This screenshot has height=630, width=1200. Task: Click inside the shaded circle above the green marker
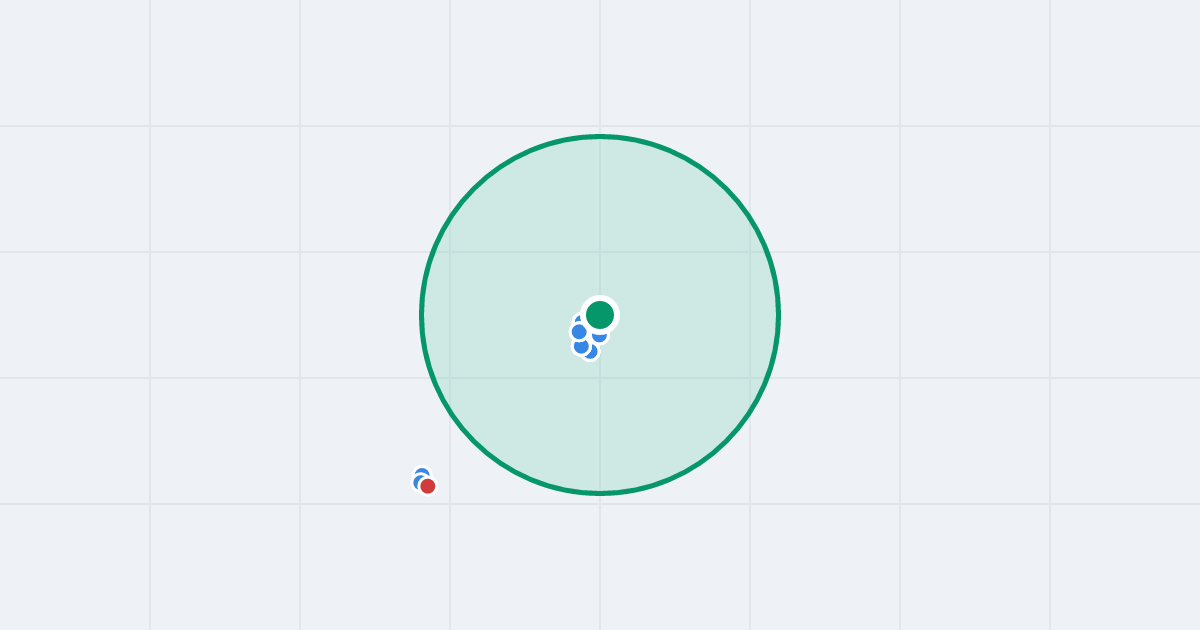[600, 220]
